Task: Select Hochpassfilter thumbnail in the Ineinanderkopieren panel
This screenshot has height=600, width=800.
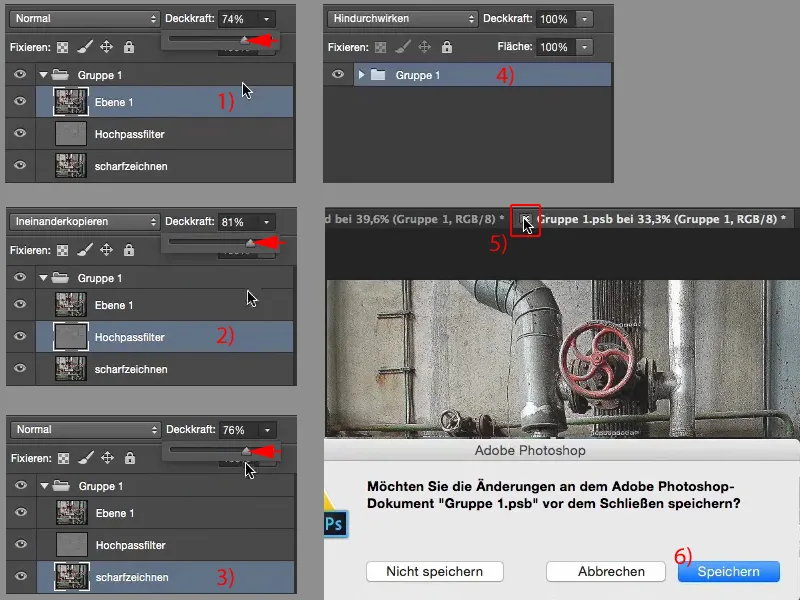Action: tap(71, 337)
